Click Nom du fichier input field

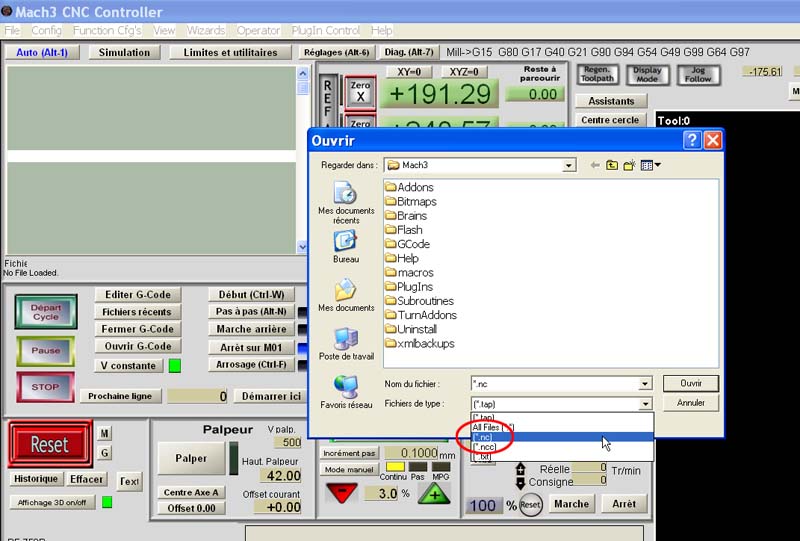[555, 384]
